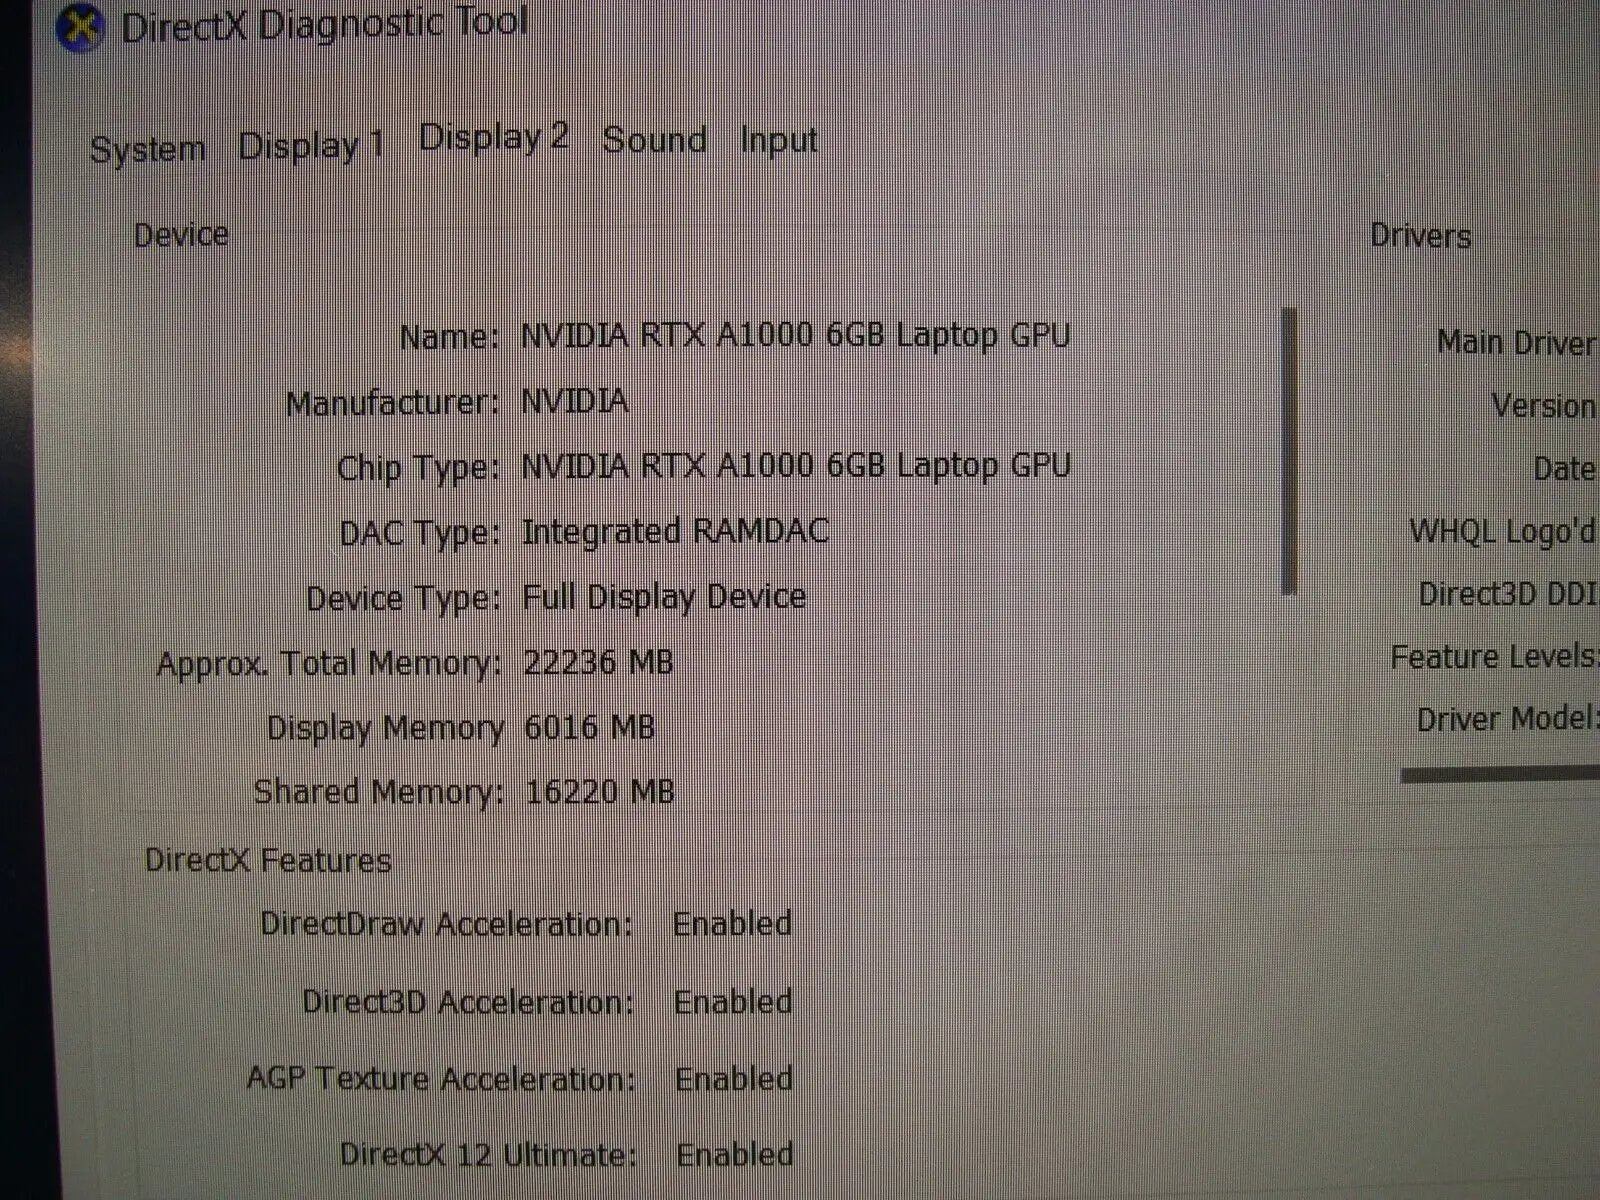Click the Main Driver label in Drivers
This screenshot has height=1200, width=1600.
pos(1517,343)
